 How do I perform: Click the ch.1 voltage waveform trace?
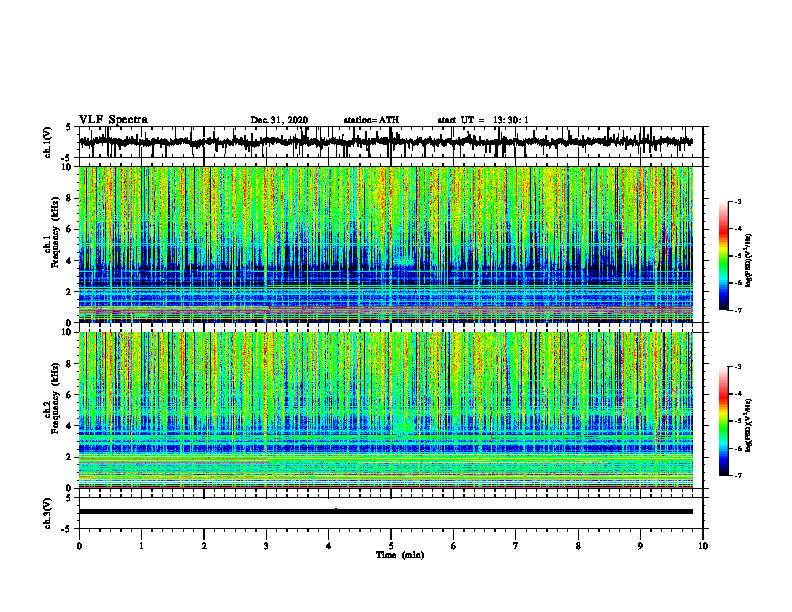pyautogui.click(x=385, y=142)
